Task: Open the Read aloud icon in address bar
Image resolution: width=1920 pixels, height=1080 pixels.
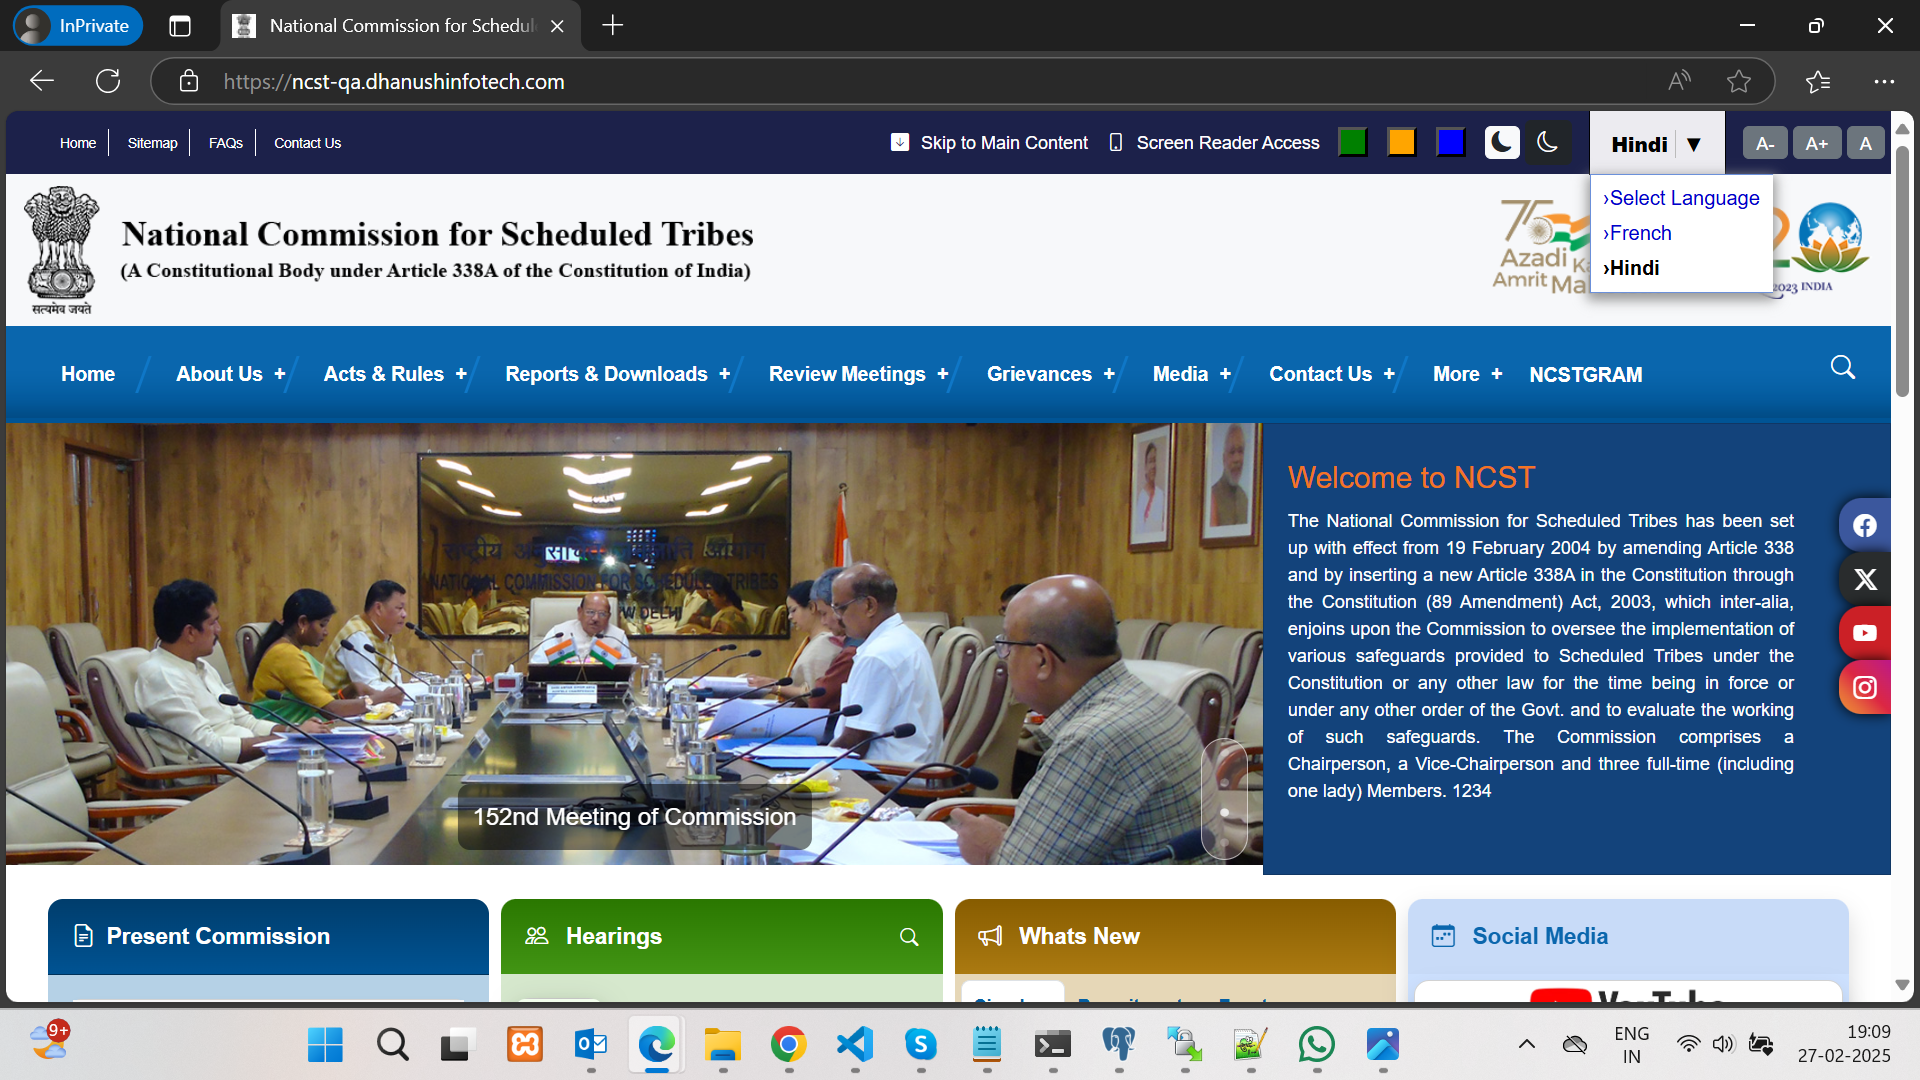Action: coord(1680,81)
